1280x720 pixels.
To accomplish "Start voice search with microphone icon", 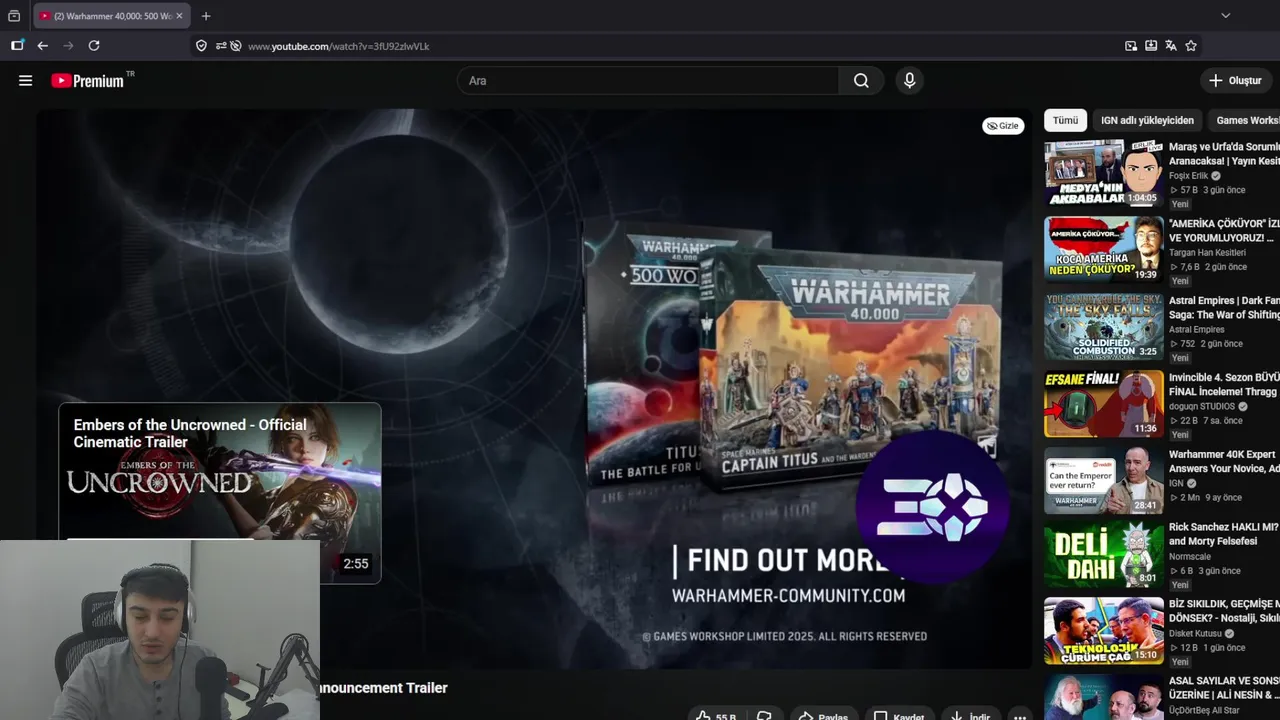I will pos(909,81).
